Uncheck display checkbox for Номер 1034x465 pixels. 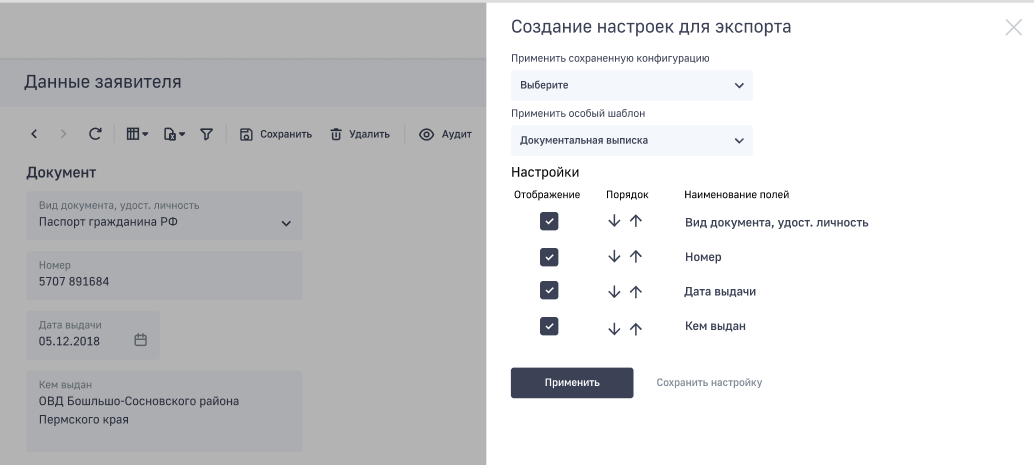click(x=549, y=257)
